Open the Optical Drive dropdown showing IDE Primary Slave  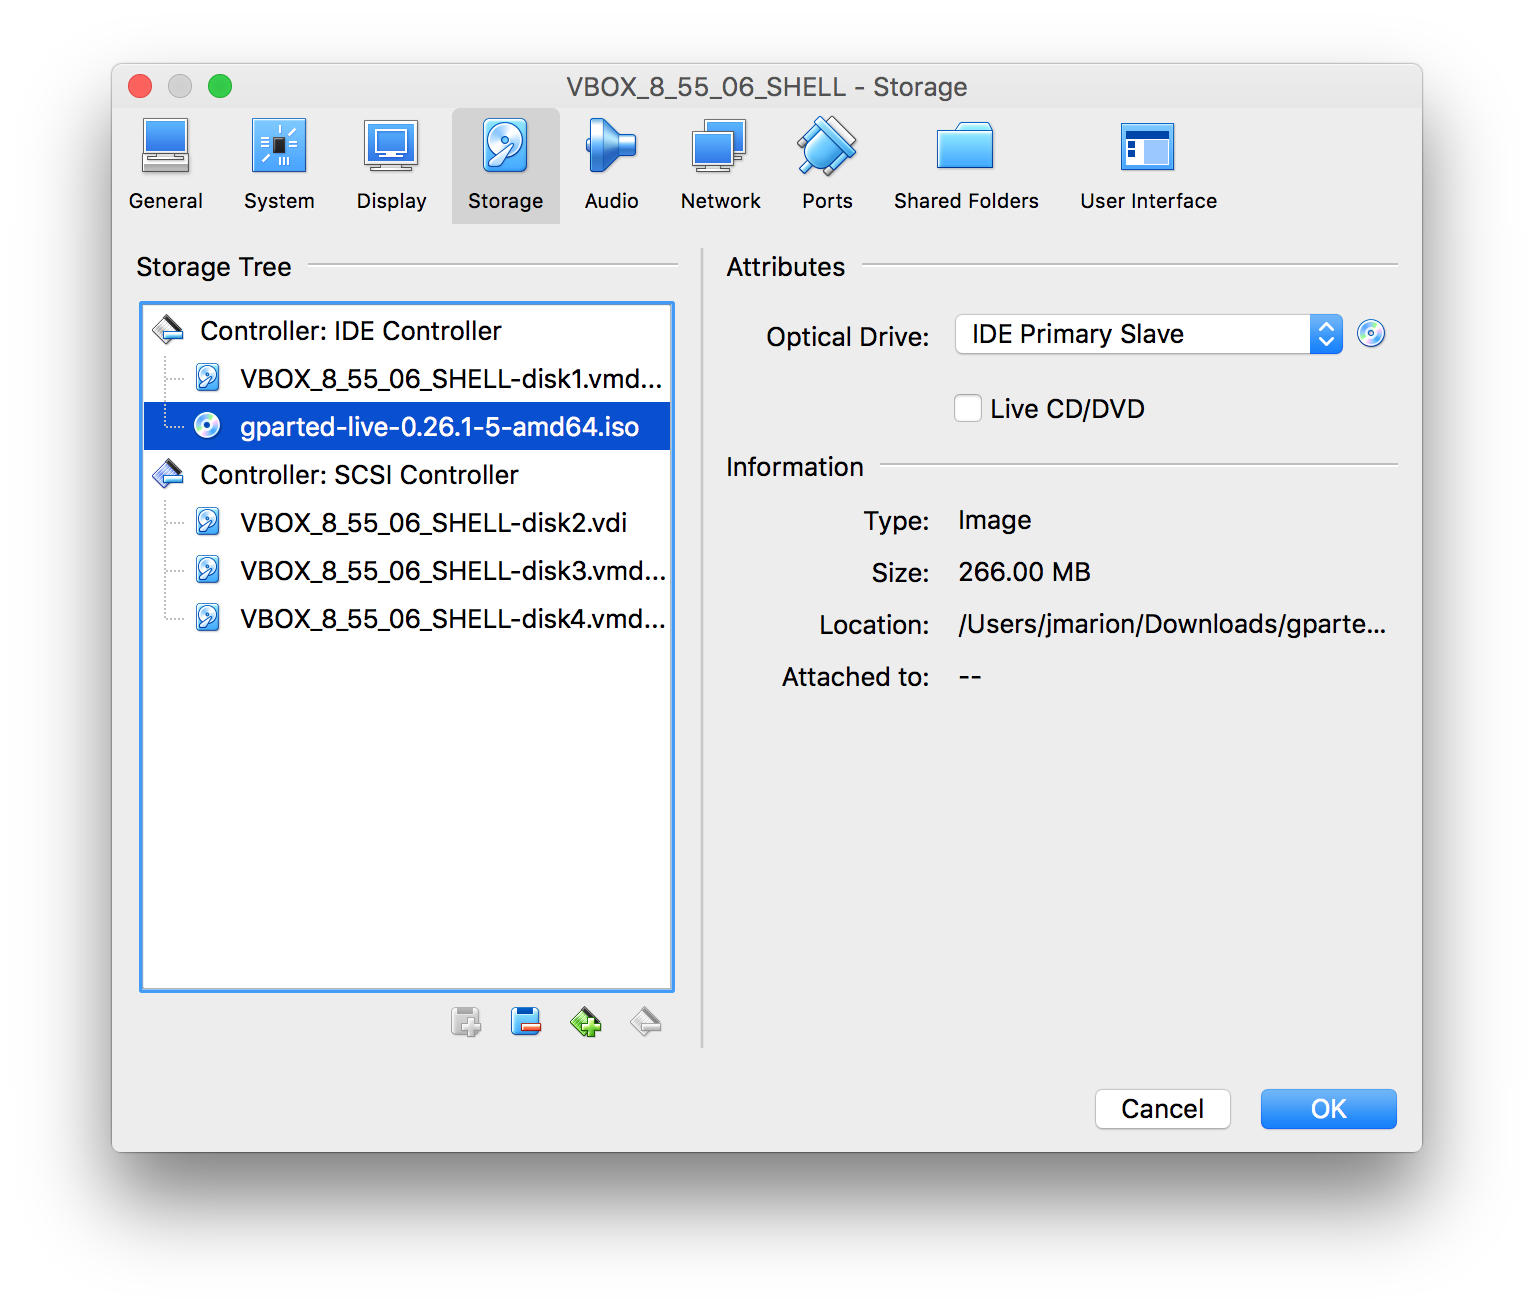tap(1146, 334)
